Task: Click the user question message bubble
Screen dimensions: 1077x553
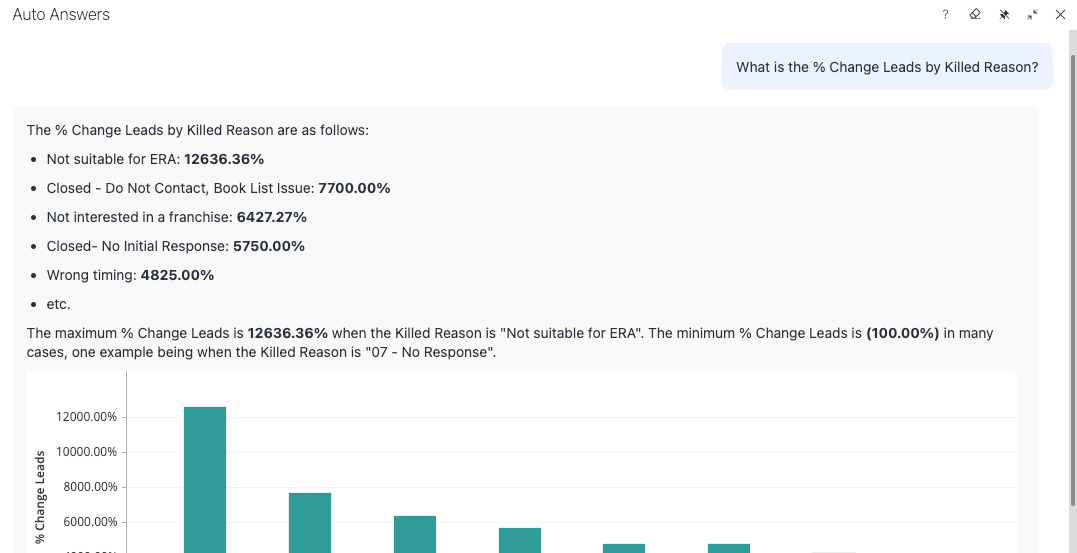Action: coord(887,67)
